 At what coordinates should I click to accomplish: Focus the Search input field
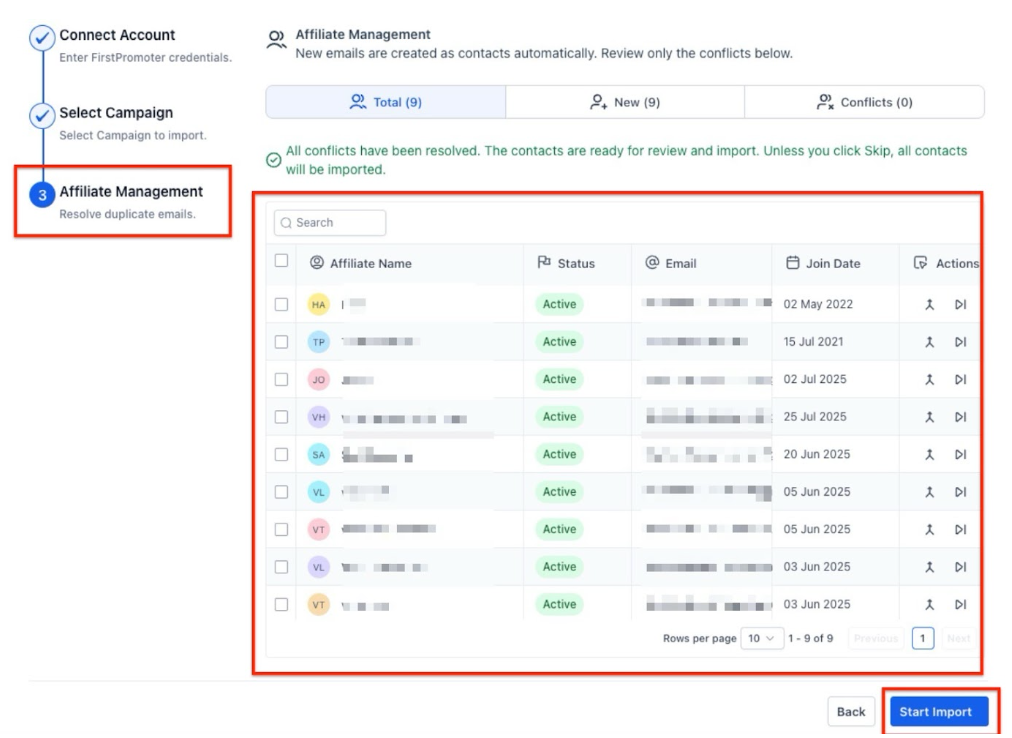[331, 223]
